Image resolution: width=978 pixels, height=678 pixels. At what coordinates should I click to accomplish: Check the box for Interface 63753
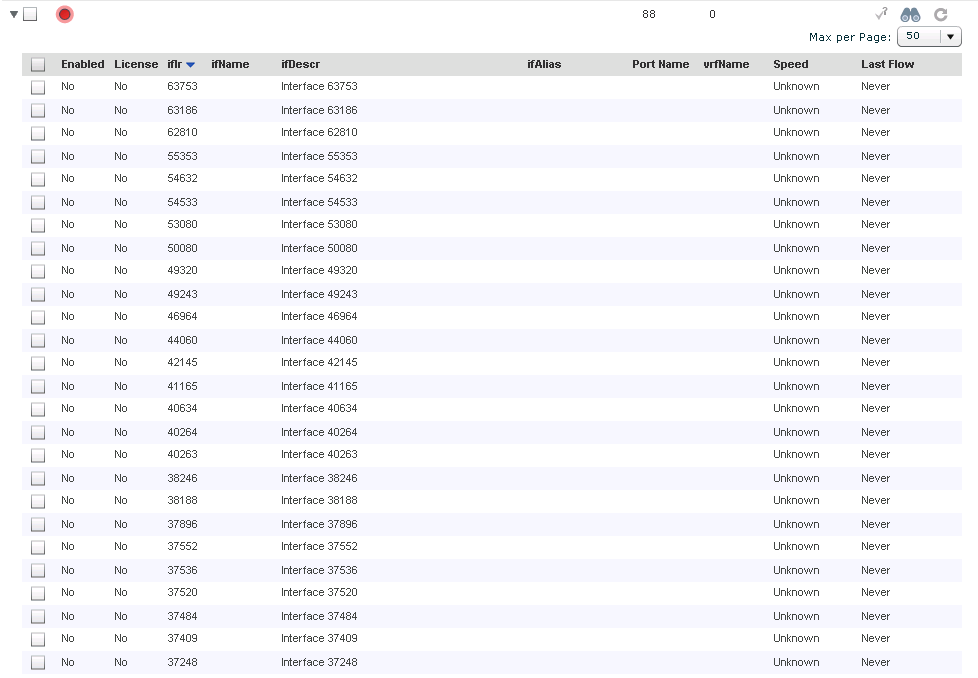pyautogui.click(x=38, y=87)
